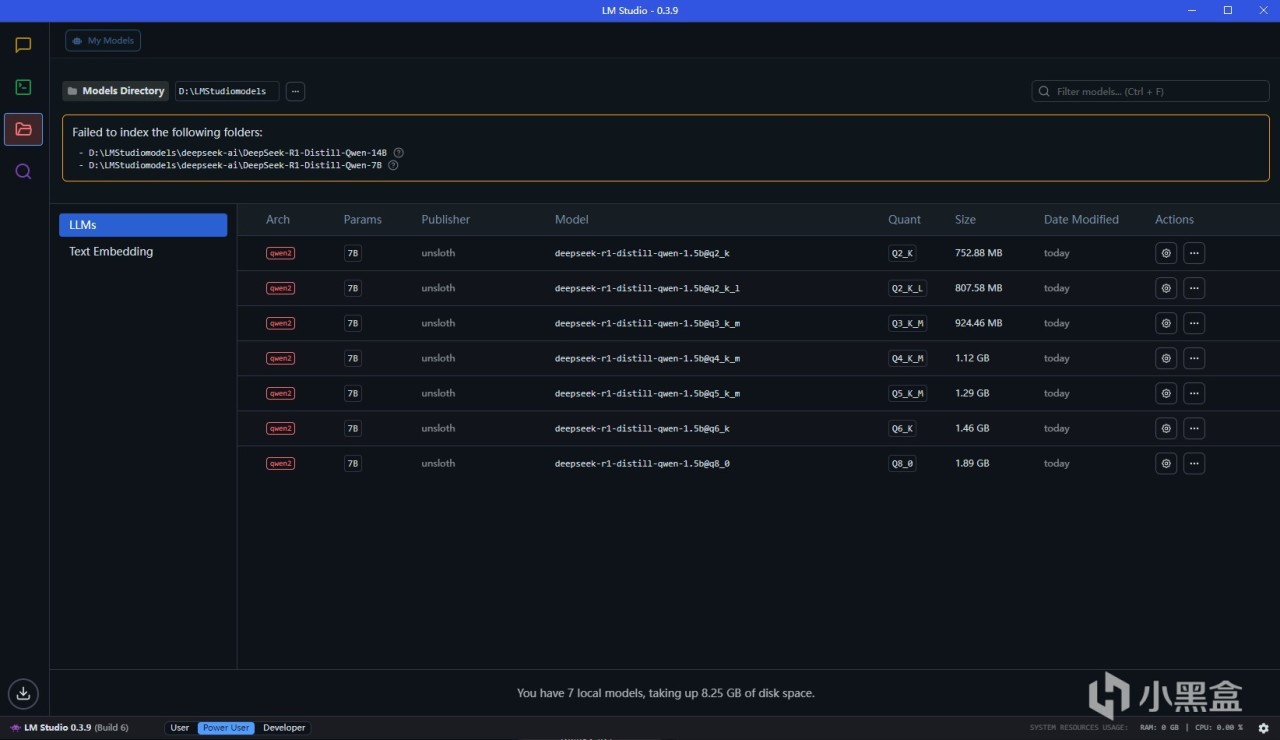This screenshot has width=1280, height=740.
Task: Click the Q5_K_M quant badge
Action: click(908, 393)
